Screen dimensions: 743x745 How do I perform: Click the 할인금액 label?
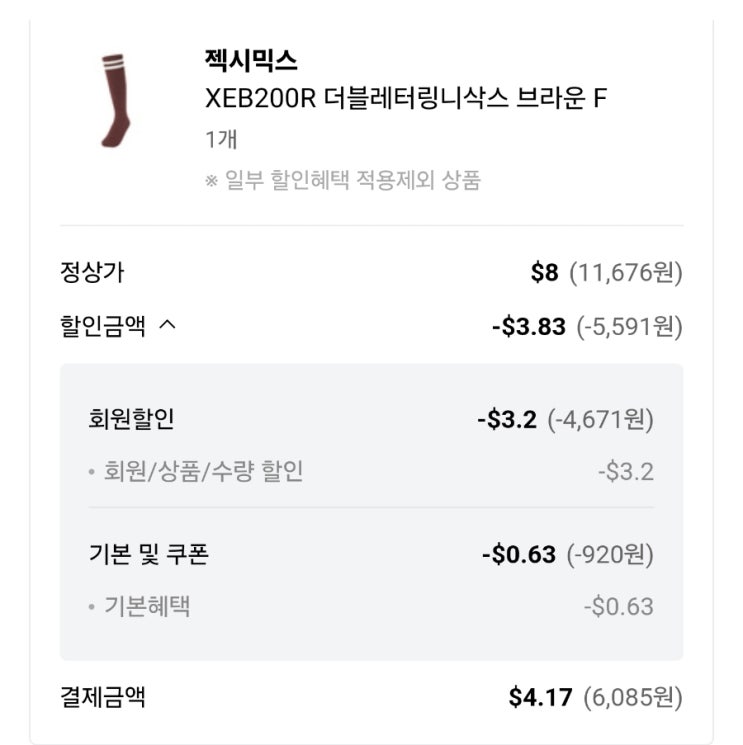[x=102, y=326]
